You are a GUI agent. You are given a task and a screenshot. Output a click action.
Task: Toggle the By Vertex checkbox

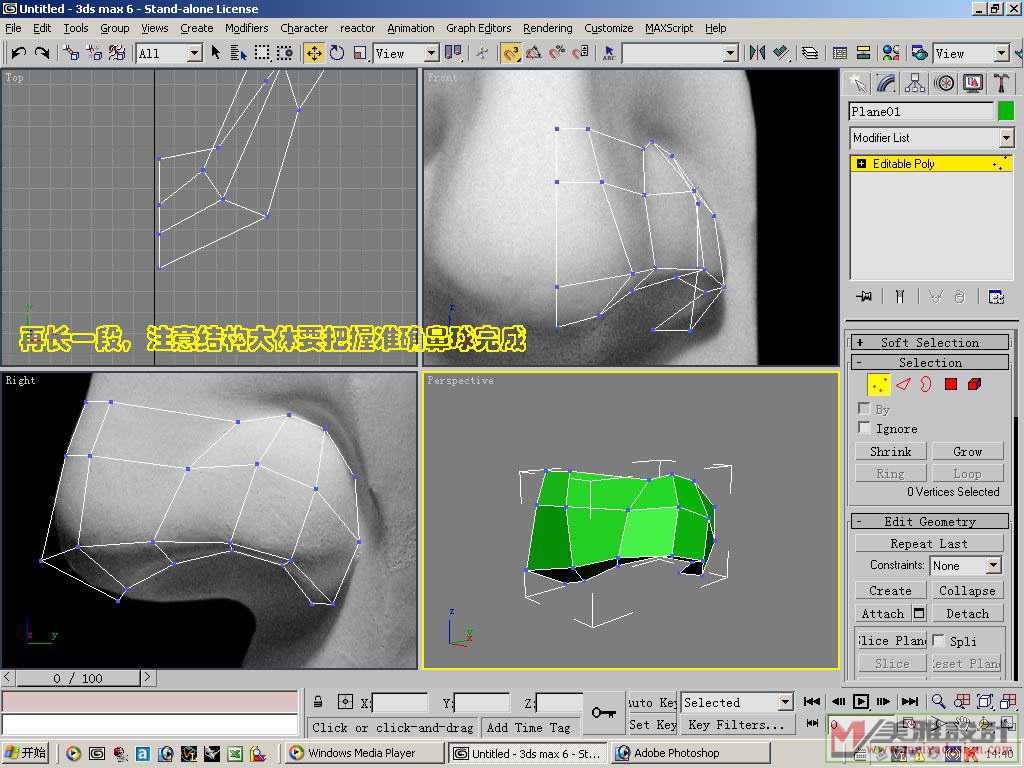coord(863,408)
